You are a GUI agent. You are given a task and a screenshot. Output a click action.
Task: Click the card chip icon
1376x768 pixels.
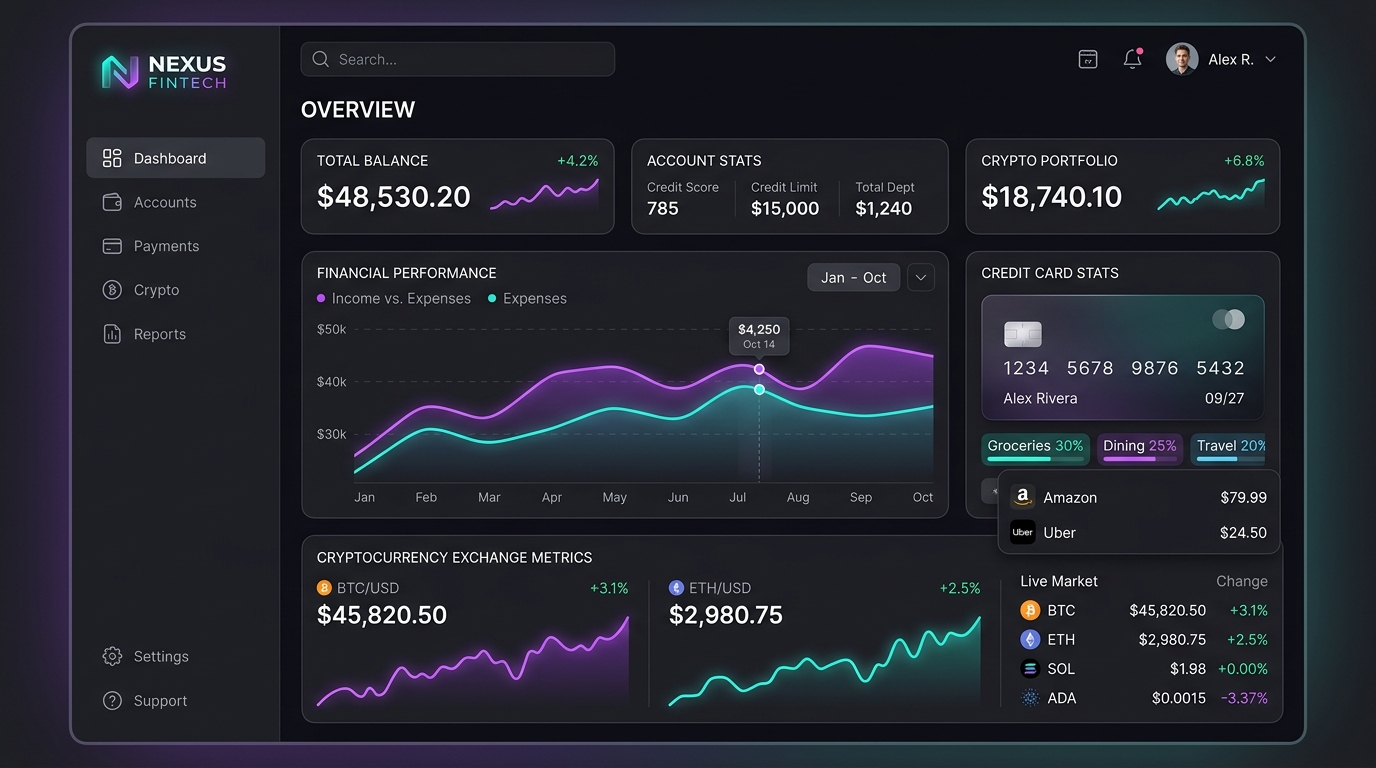[1023, 334]
